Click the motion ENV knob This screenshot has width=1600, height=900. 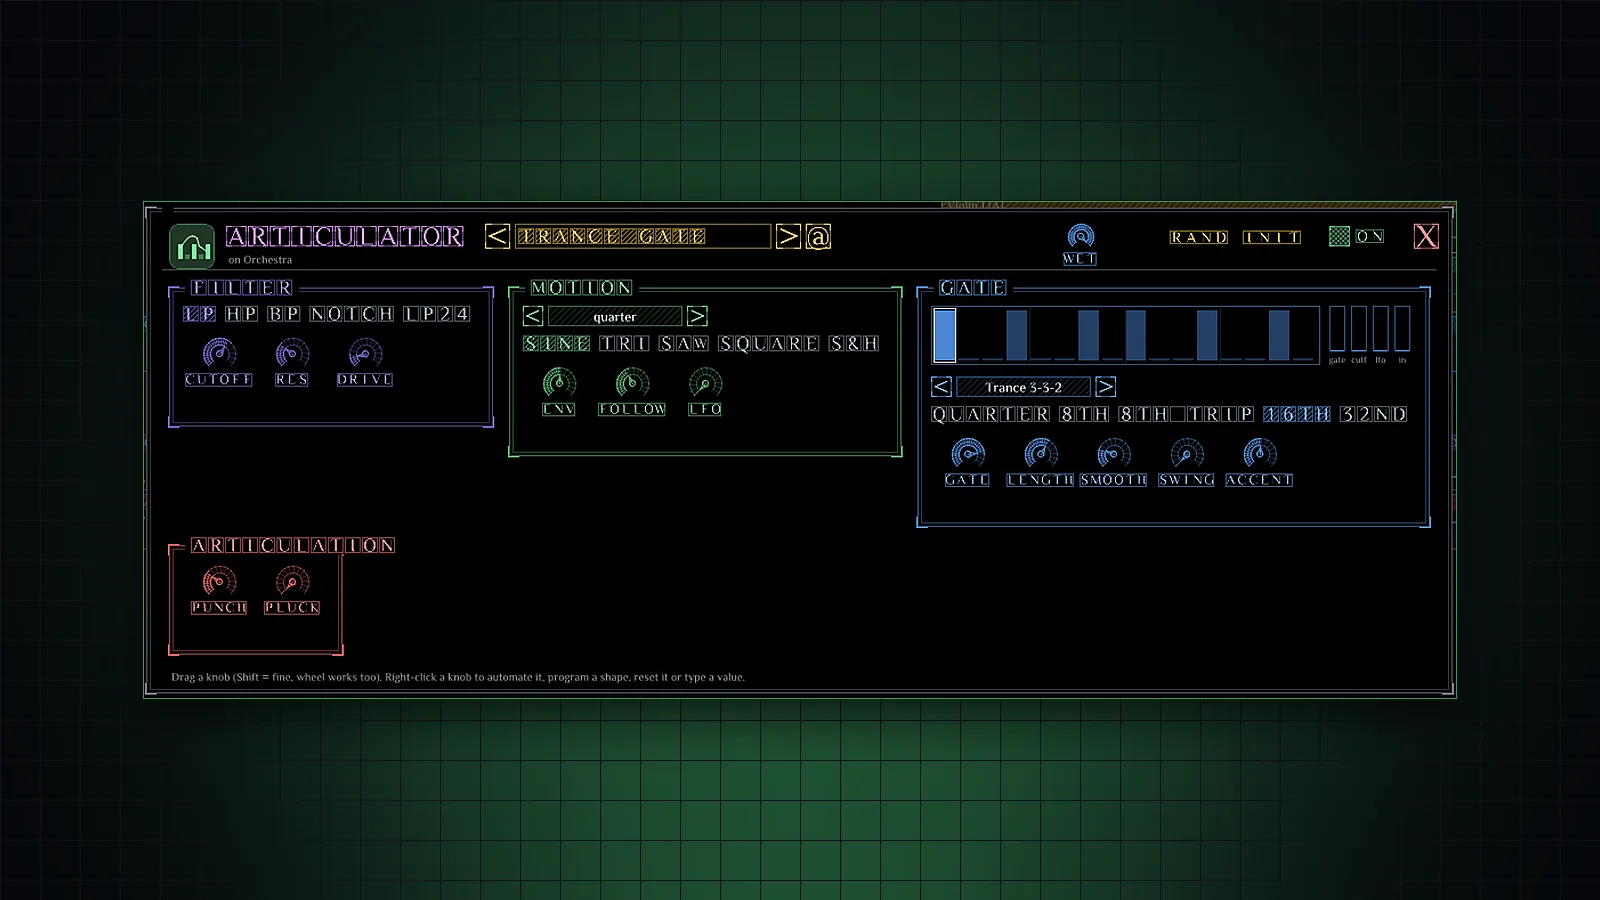[x=559, y=382]
